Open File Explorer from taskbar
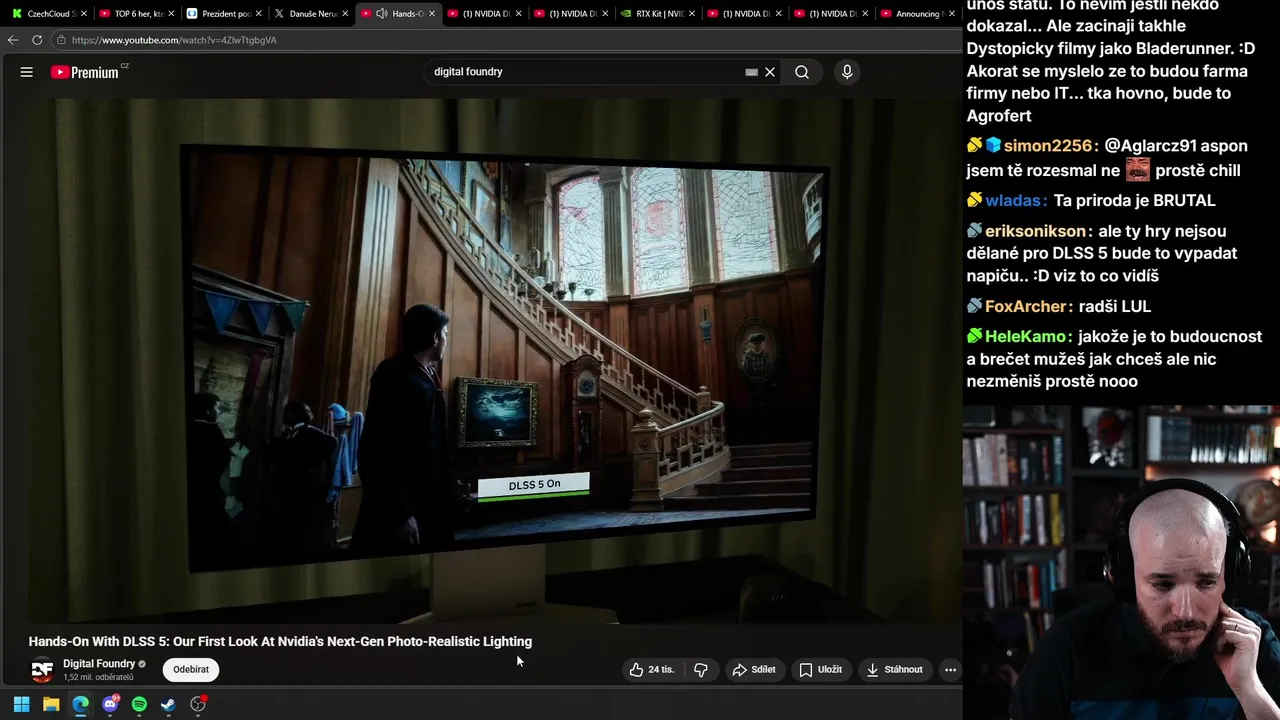The image size is (1280, 720). [x=51, y=704]
